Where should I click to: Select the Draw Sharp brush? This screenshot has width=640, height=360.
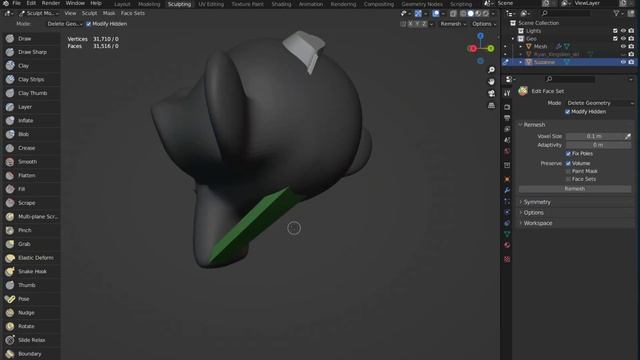32,52
